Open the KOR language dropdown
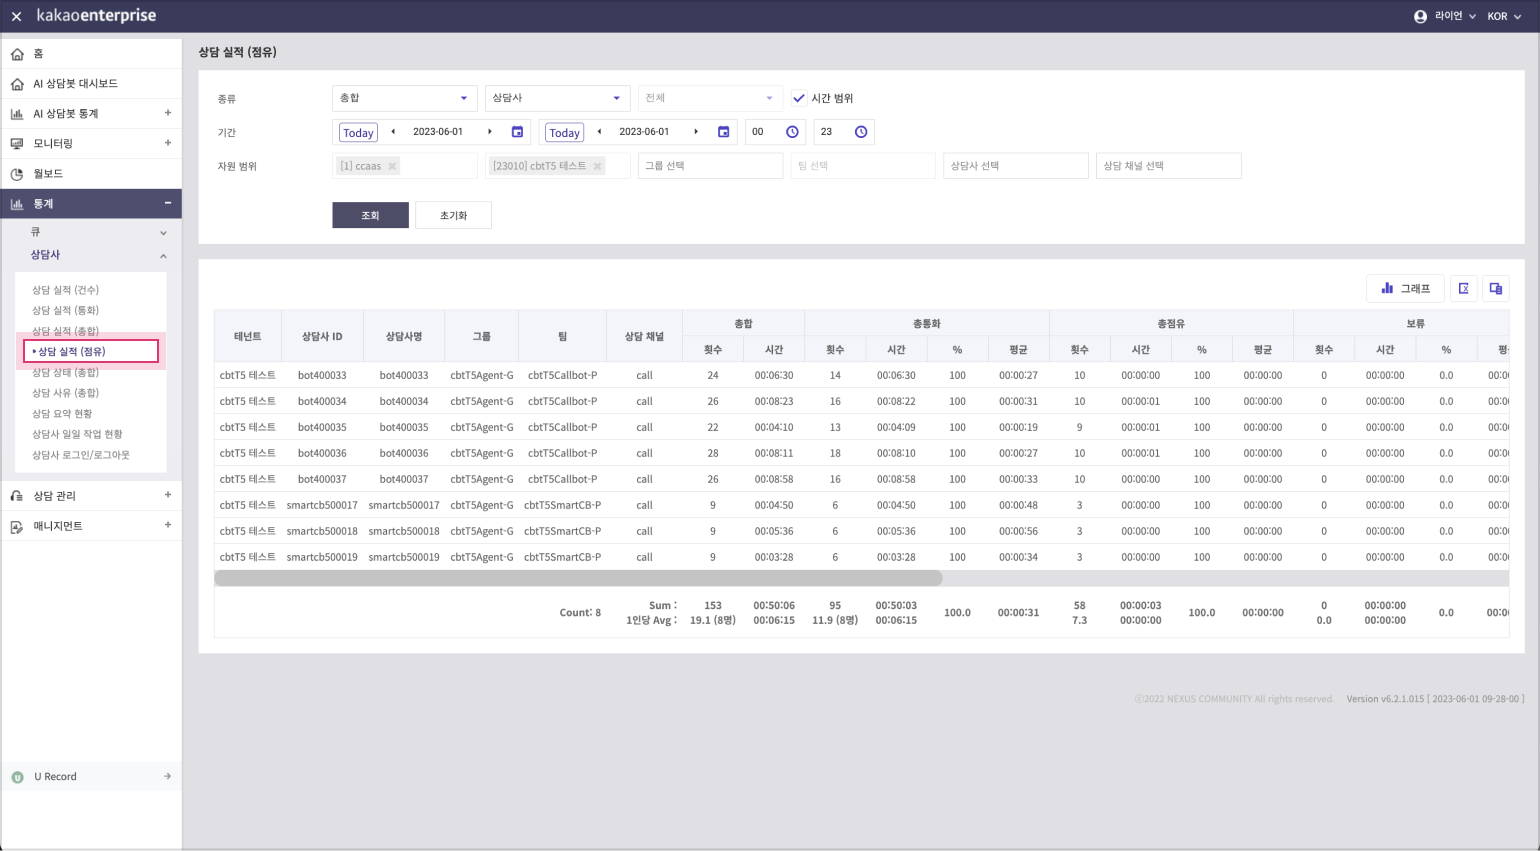The height and width of the screenshot is (851, 1540). (x=1504, y=16)
